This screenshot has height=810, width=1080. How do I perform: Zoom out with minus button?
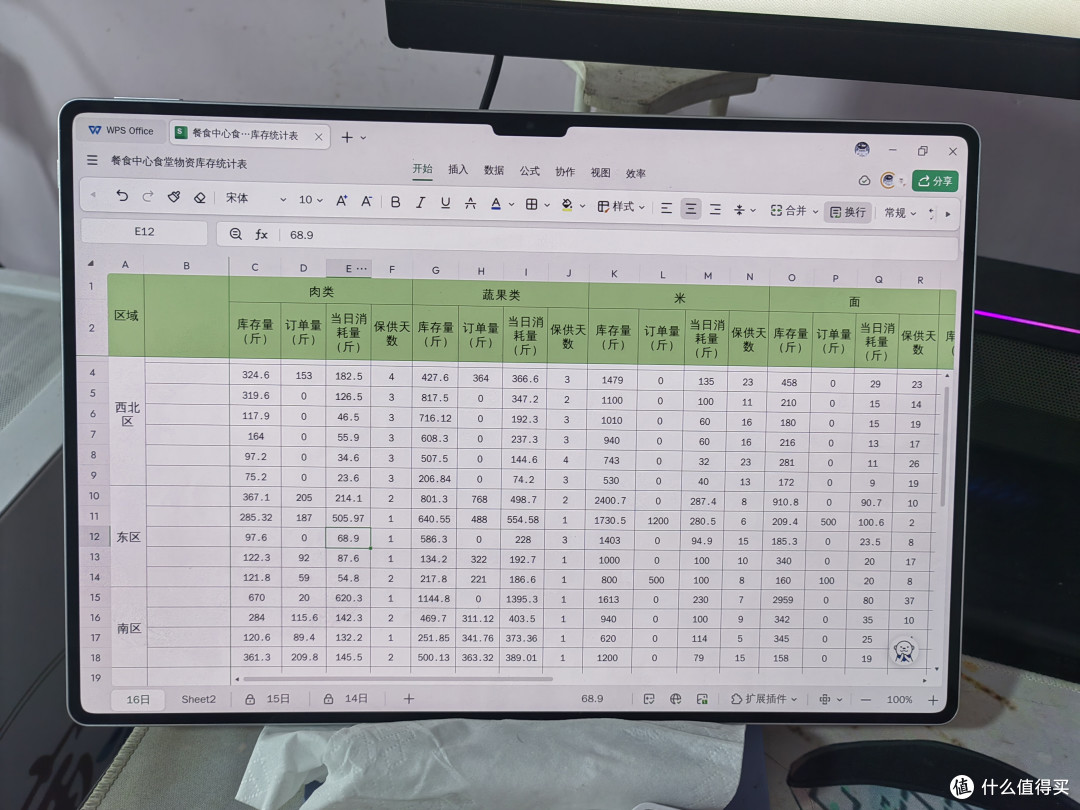tap(866, 700)
